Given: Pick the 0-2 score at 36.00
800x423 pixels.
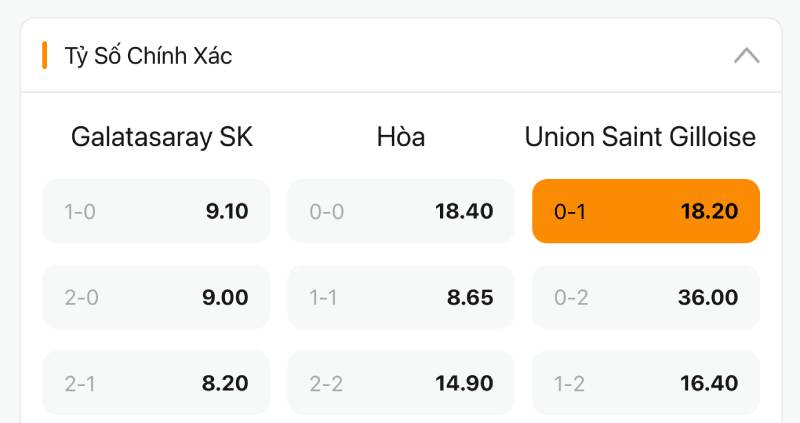Looking at the screenshot, I should [x=646, y=297].
